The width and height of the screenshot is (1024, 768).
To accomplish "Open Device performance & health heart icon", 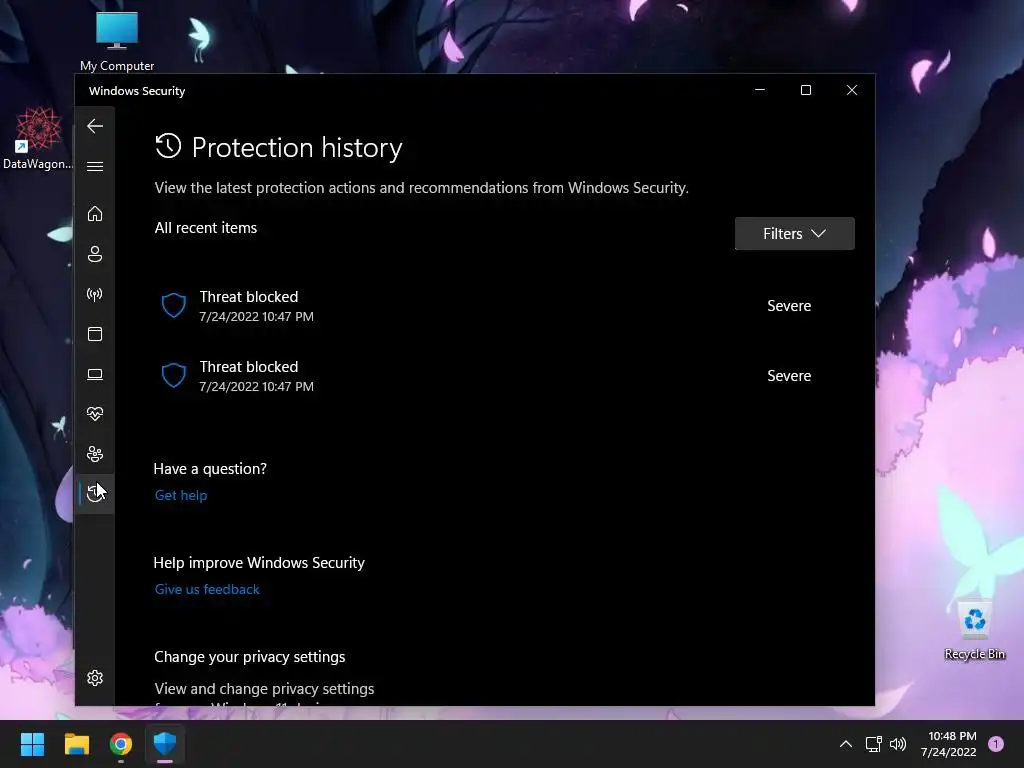I will click(x=95, y=414).
